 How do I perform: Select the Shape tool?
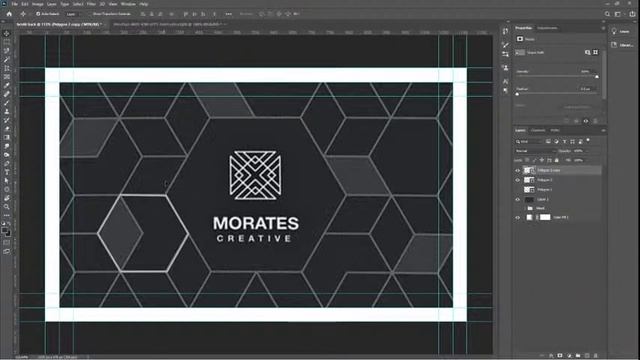[x=7, y=189]
